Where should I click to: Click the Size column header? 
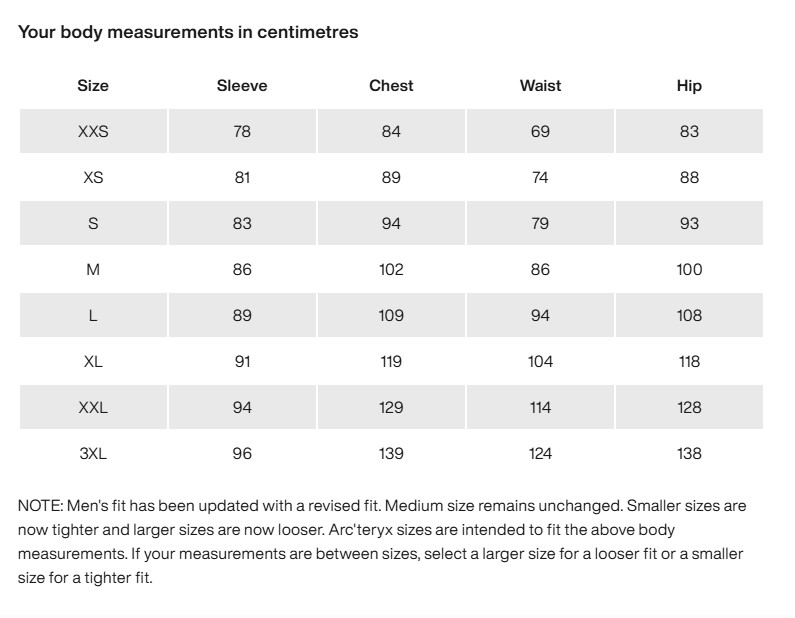93,85
